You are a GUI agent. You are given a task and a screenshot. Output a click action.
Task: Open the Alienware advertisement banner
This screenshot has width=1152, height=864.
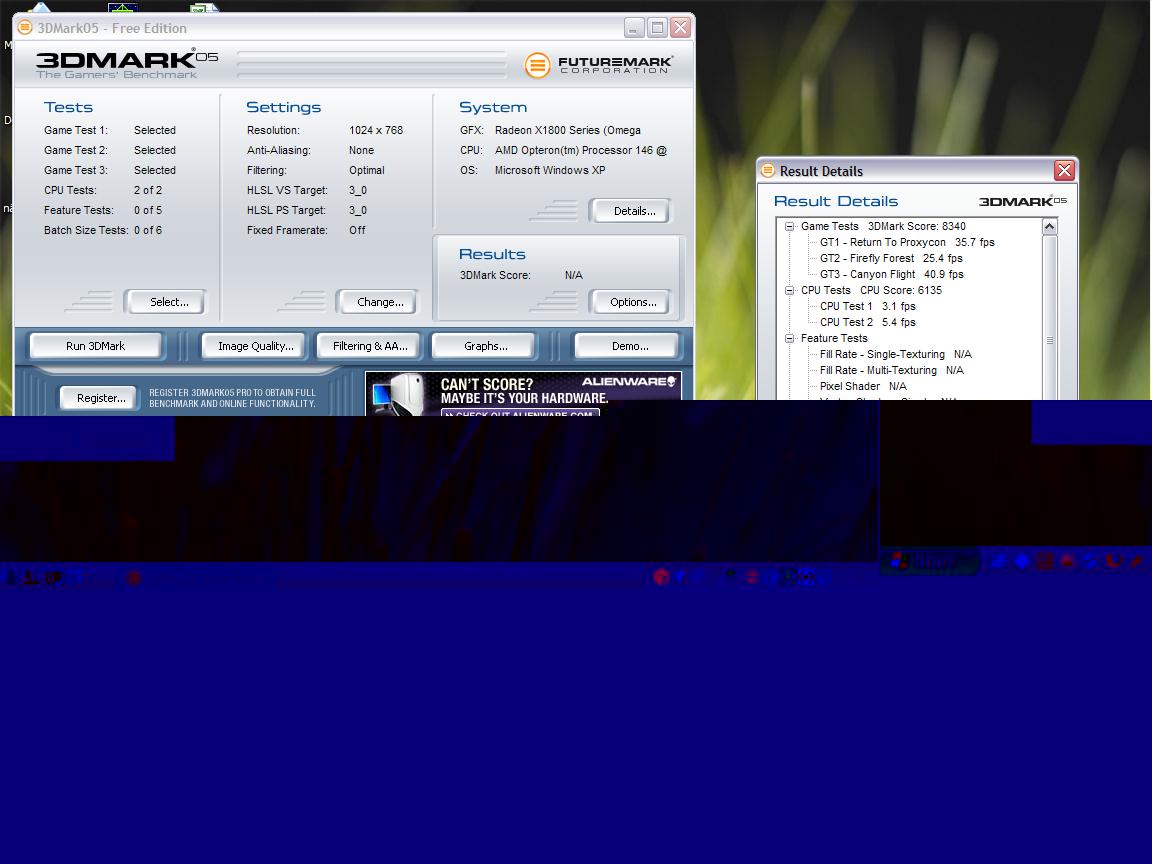(523, 393)
